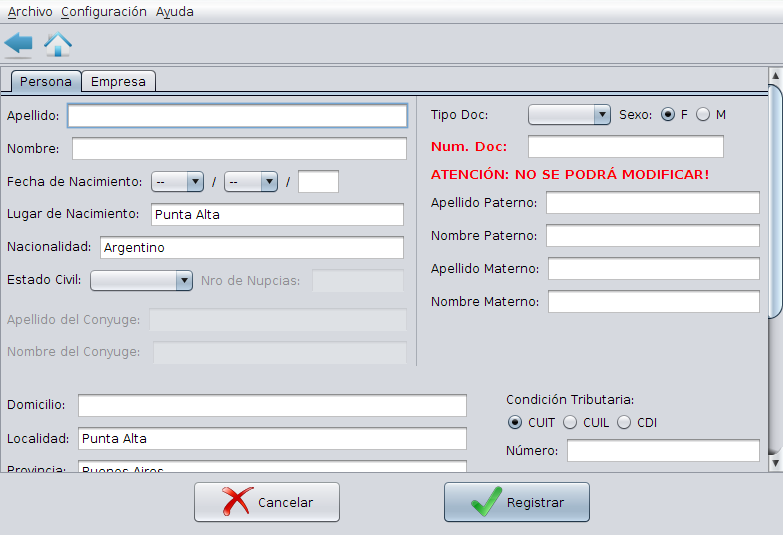Viewport: 783px width, 535px height.
Task: Choose the CDI tax condition option
Action: click(624, 423)
